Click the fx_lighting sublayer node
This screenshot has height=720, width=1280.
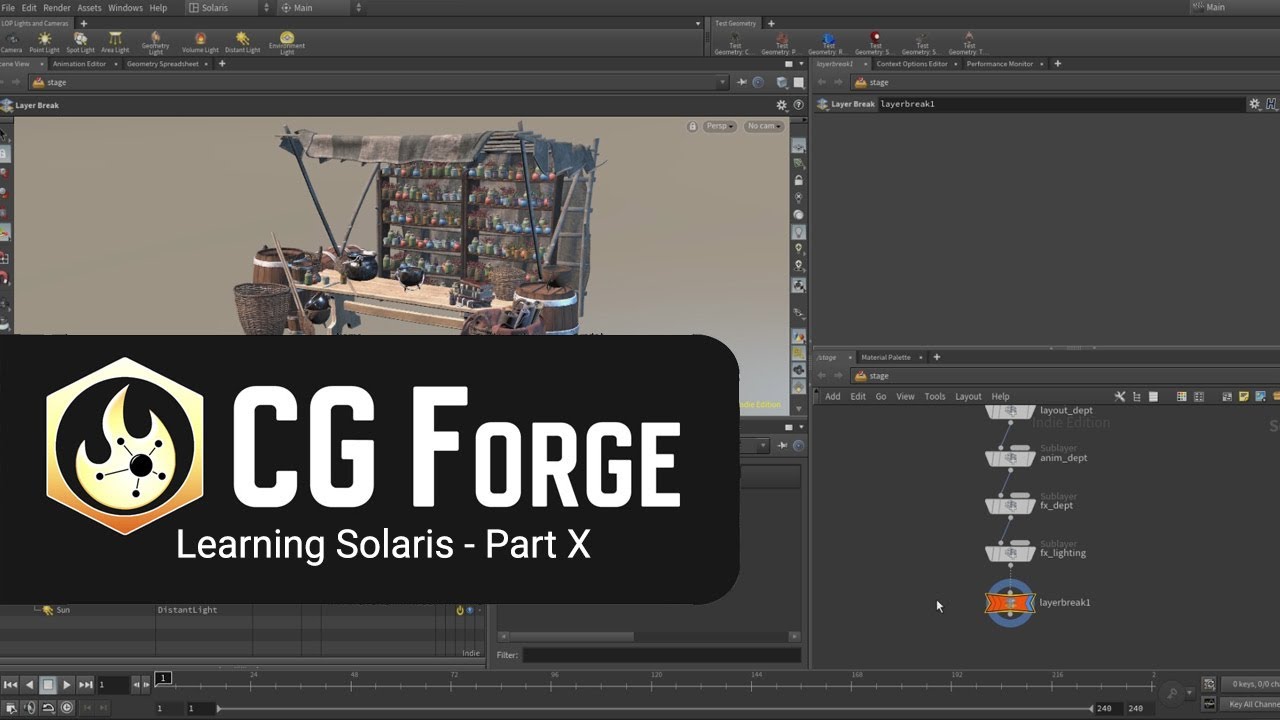click(x=1010, y=552)
